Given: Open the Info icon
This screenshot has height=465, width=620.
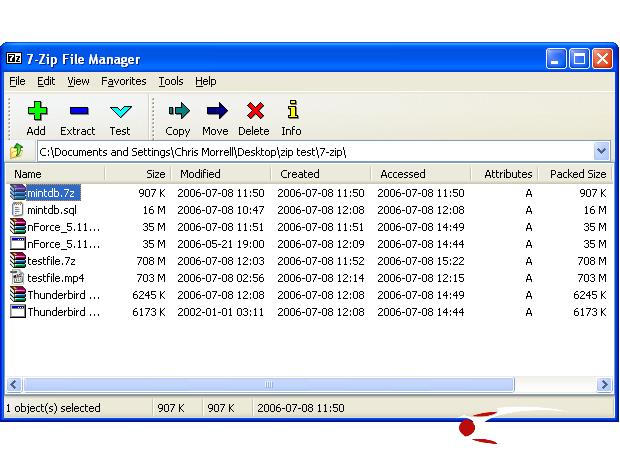Looking at the screenshot, I should [x=291, y=112].
